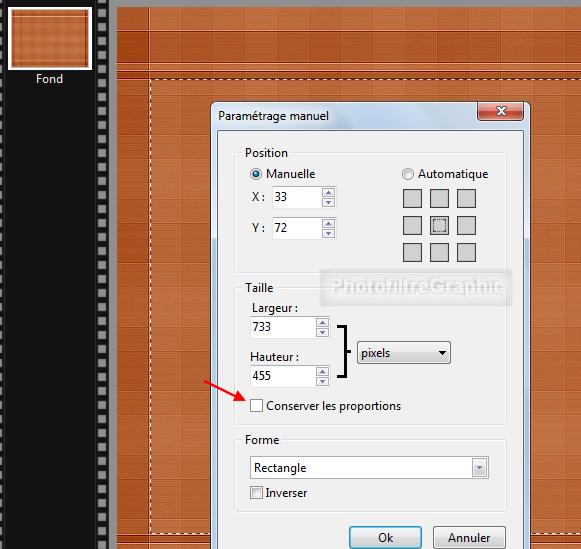Enable Conserver les proportions checkbox
The width and height of the screenshot is (581, 549).
click(x=256, y=406)
